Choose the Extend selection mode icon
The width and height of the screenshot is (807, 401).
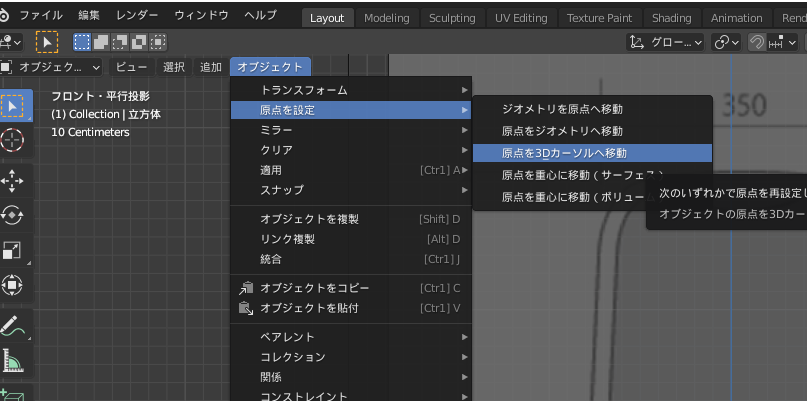click(101, 42)
